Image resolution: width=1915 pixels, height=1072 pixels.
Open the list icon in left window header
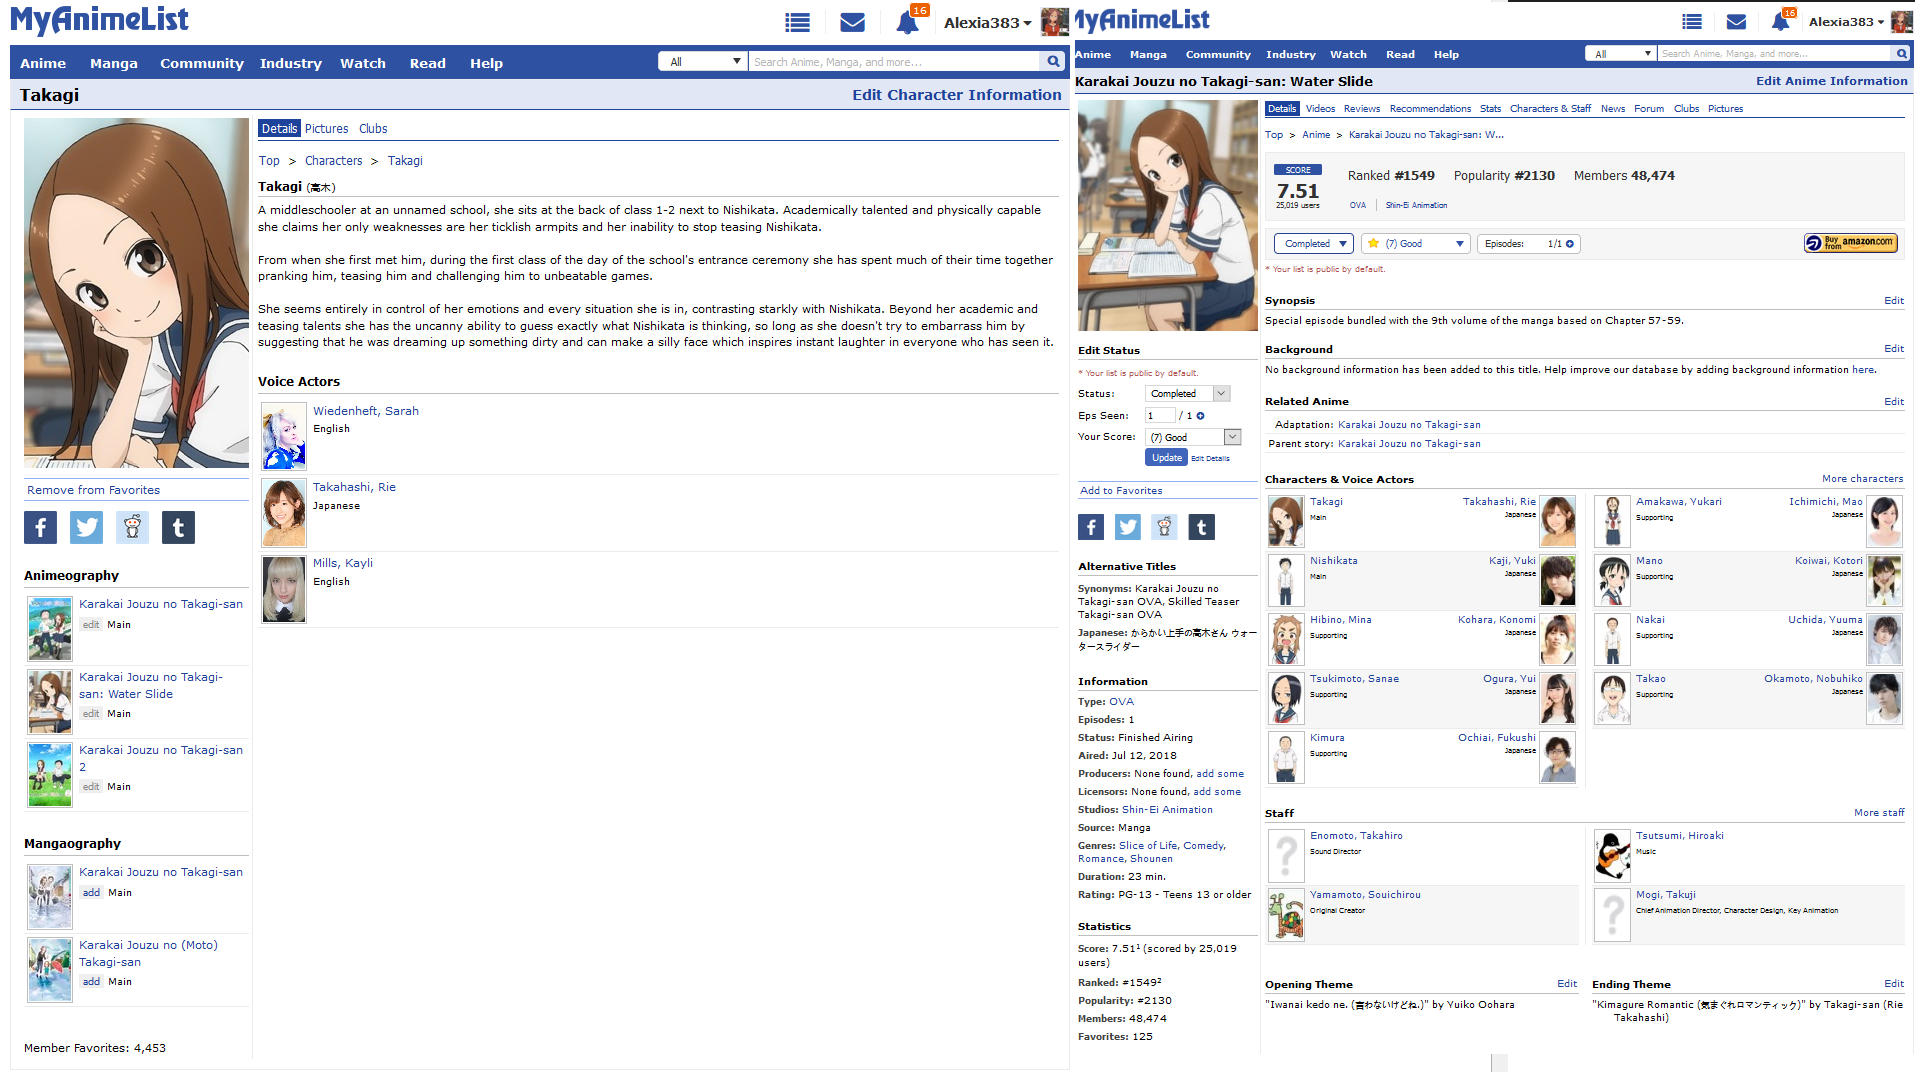(x=797, y=22)
